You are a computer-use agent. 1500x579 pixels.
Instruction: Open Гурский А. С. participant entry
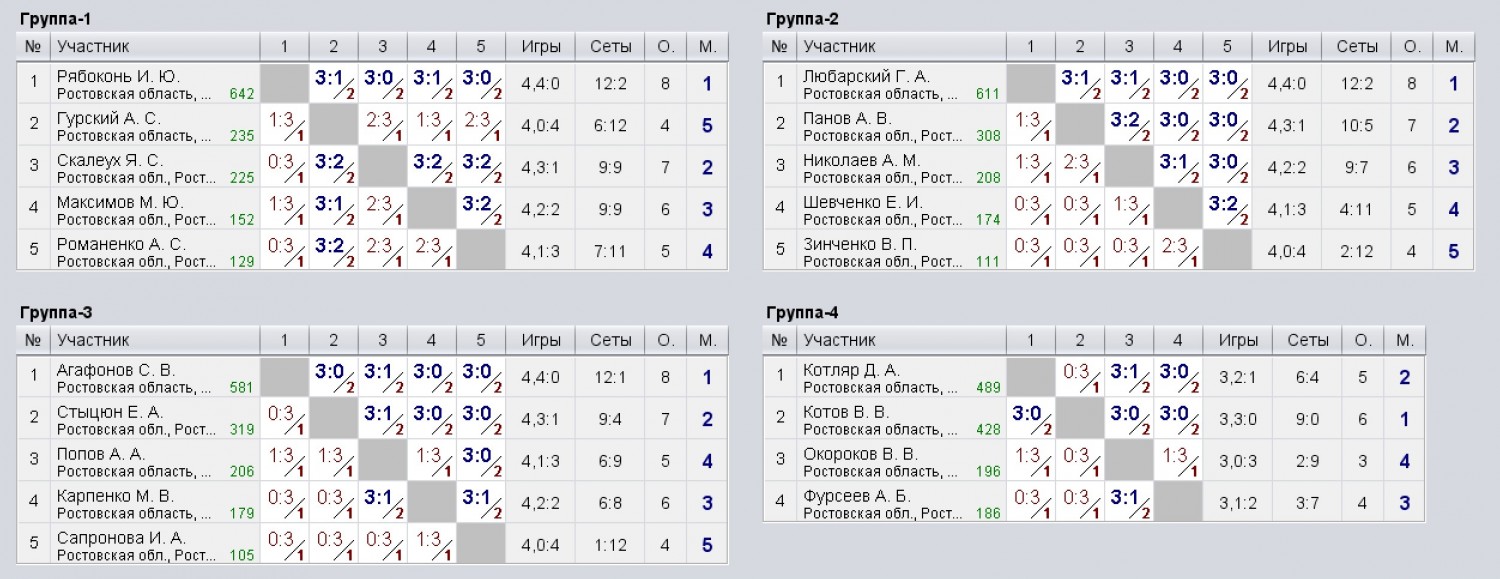(109, 119)
